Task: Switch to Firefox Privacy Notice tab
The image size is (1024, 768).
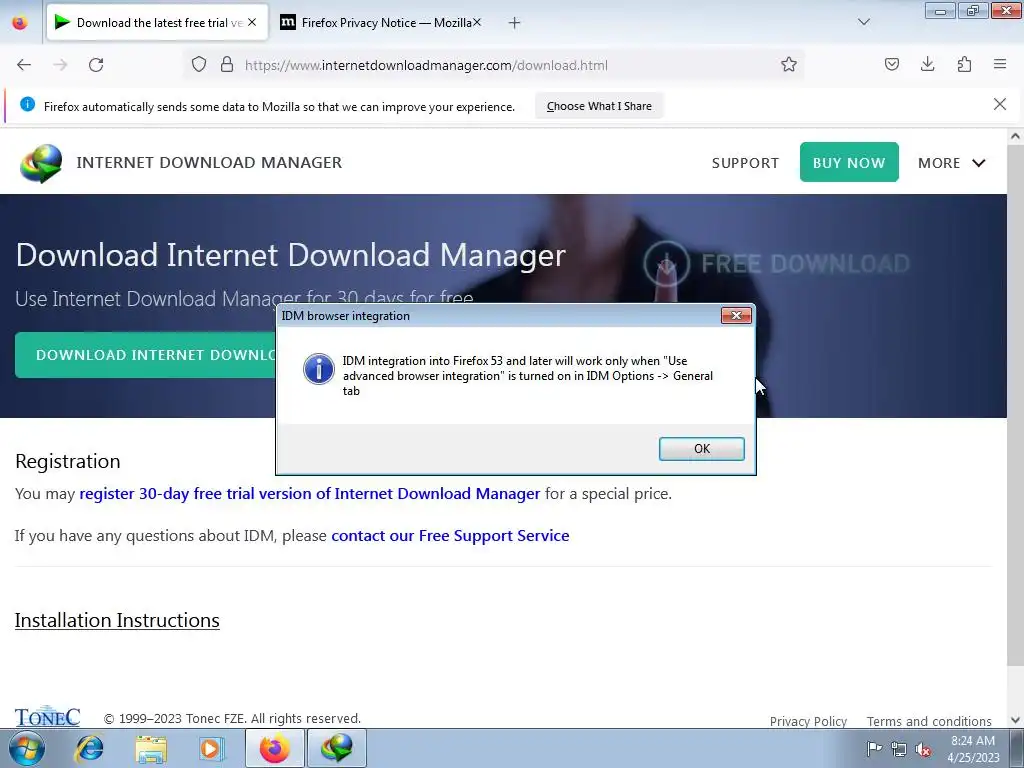Action: click(381, 23)
